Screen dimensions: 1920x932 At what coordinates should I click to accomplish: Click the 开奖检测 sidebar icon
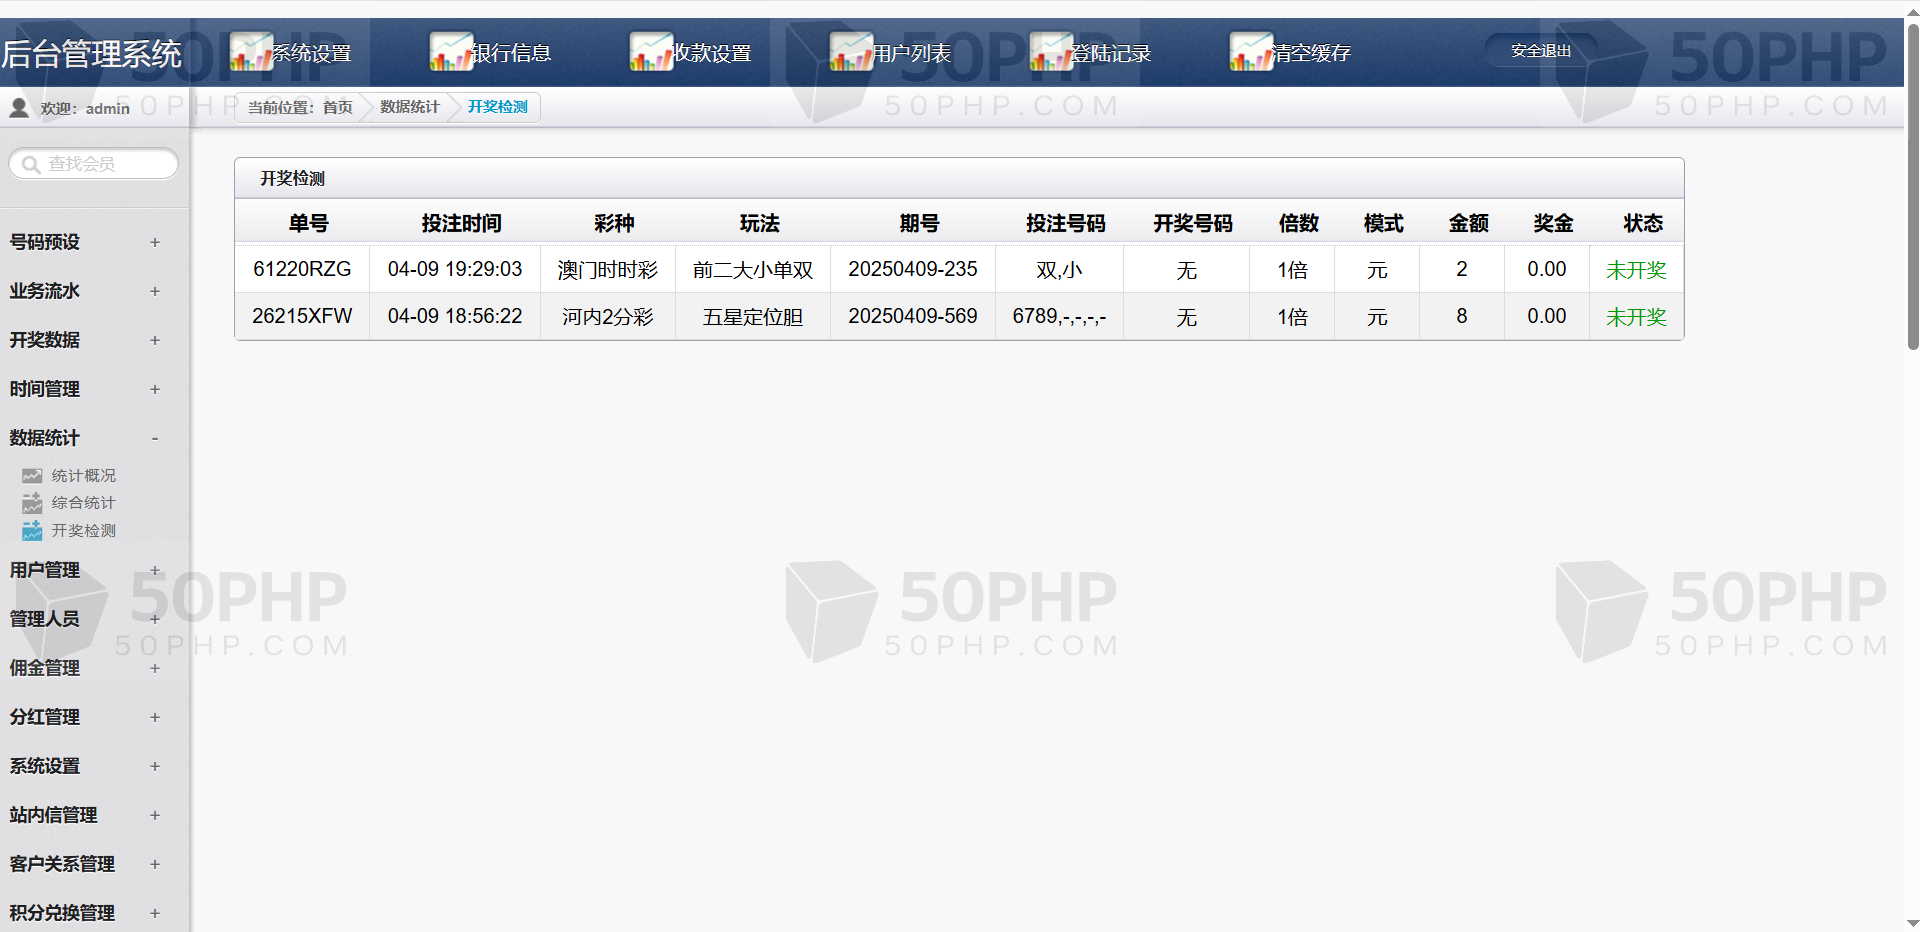(x=32, y=531)
